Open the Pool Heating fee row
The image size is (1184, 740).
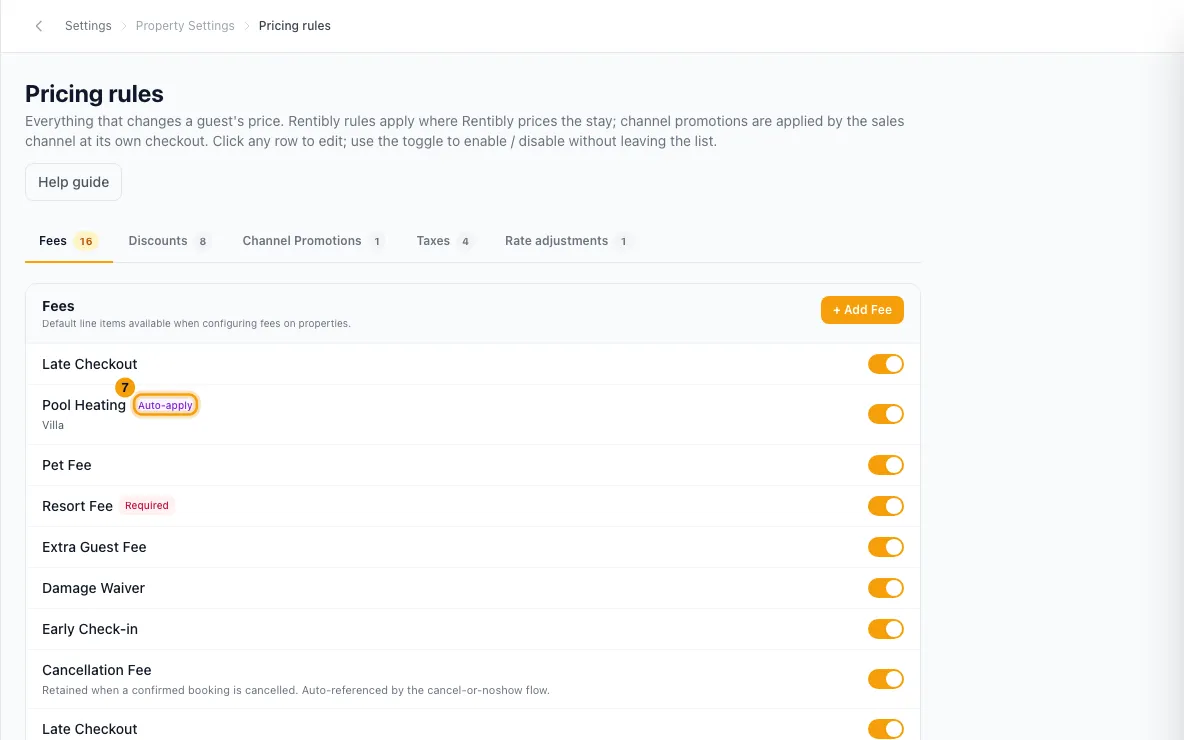(473, 415)
